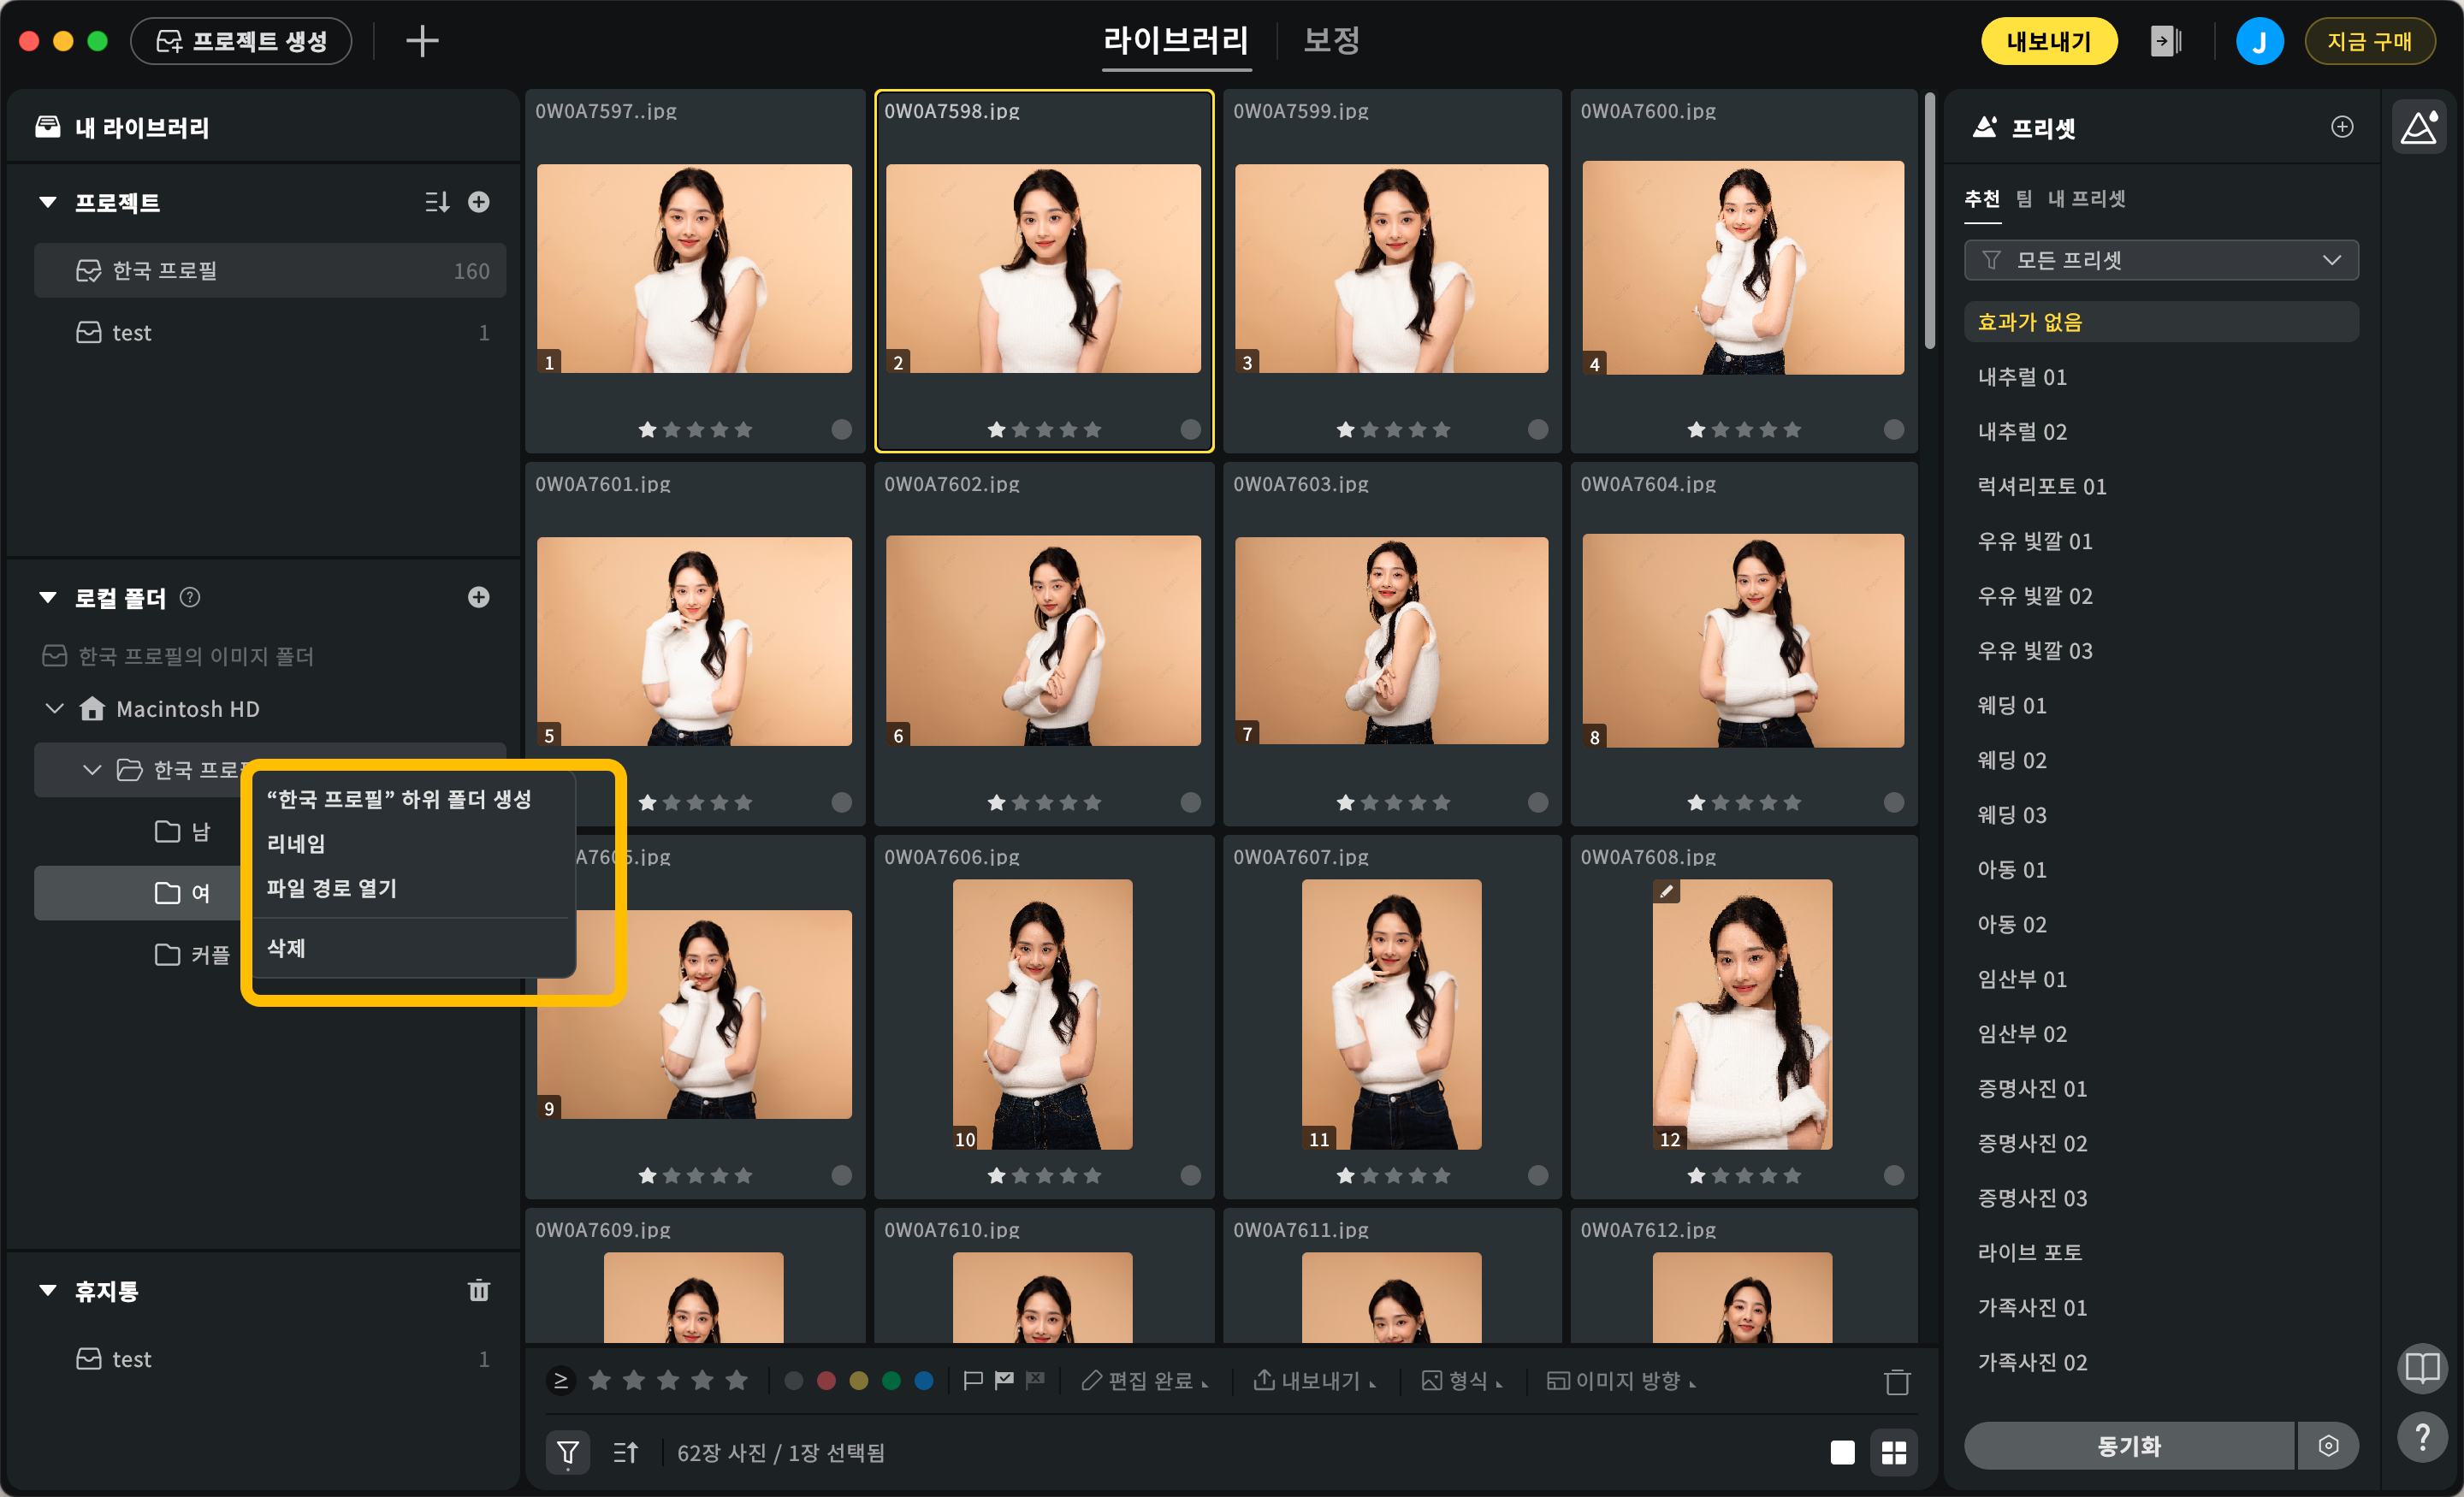Image resolution: width=2464 pixels, height=1497 pixels.
Task: Switch to the 보정 tab
Action: coord(1331,40)
